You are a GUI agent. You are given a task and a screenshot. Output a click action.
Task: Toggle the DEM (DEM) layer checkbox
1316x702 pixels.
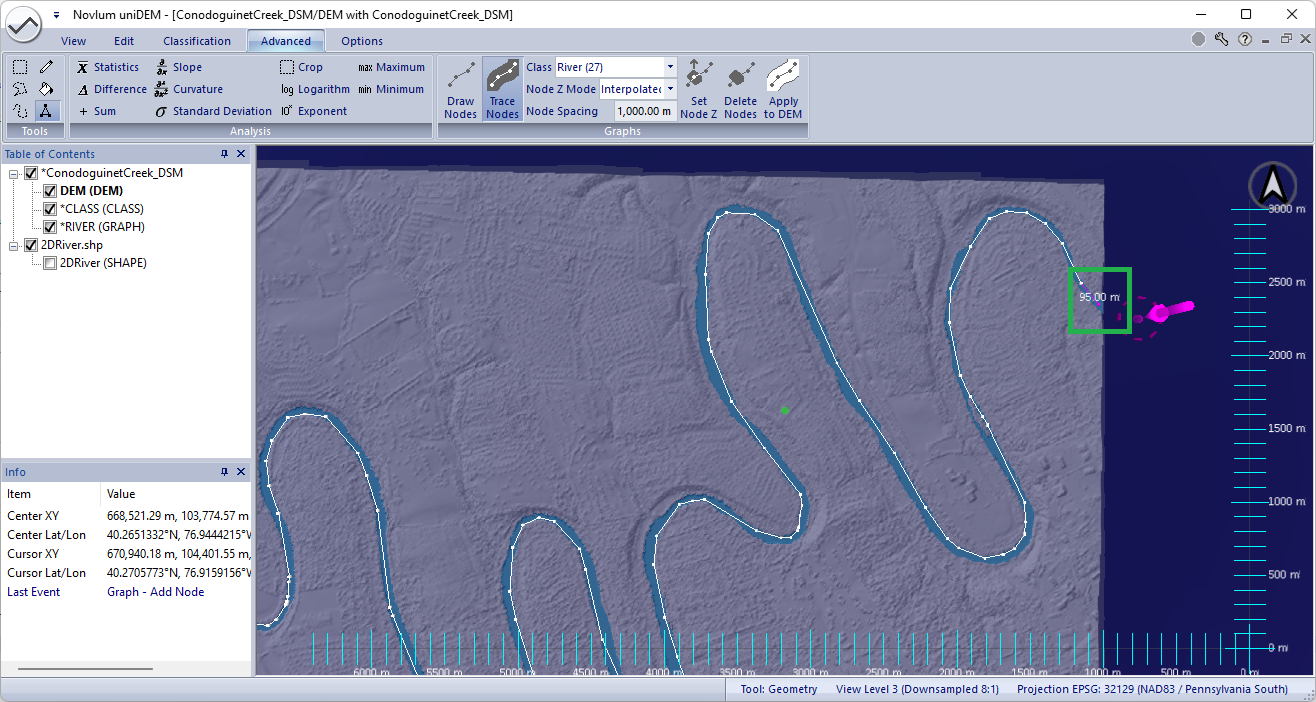tap(50, 191)
